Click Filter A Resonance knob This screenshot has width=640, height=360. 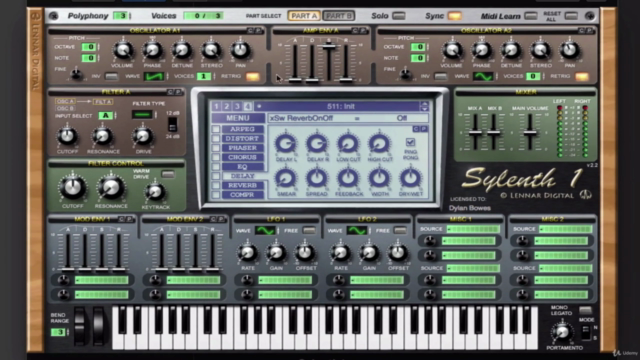pos(102,136)
